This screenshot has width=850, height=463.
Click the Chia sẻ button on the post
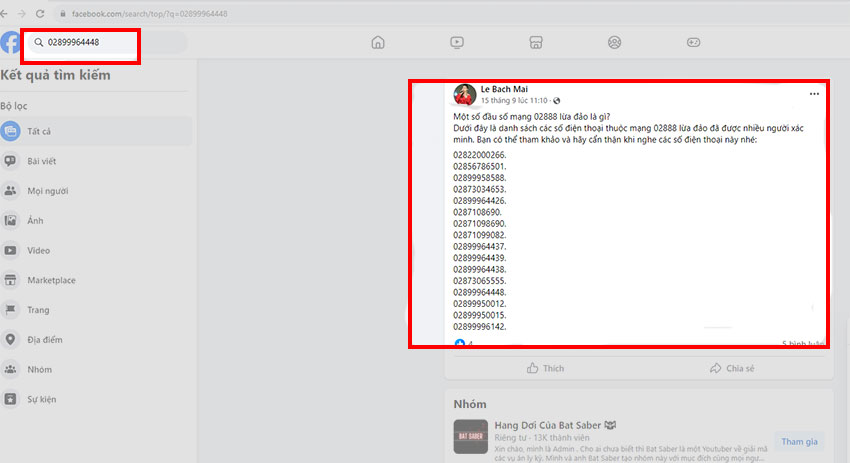[732, 368]
